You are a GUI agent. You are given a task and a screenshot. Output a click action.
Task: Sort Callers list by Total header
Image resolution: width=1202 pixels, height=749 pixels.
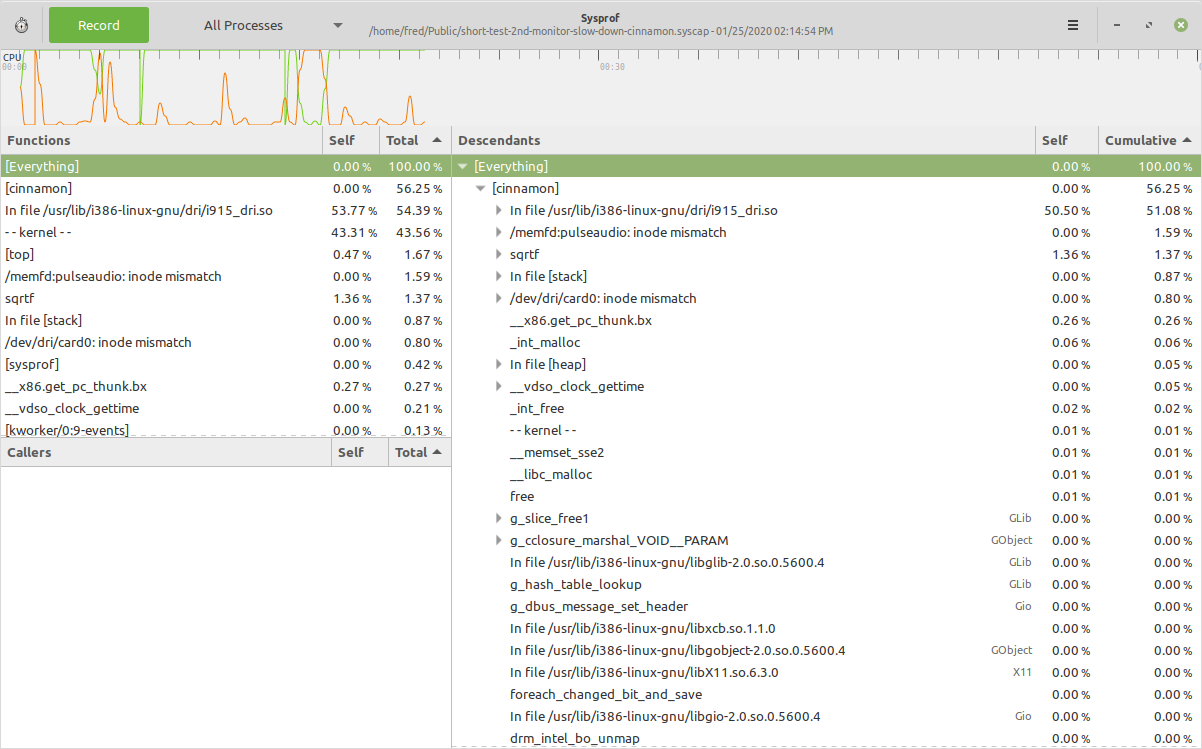click(419, 453)
